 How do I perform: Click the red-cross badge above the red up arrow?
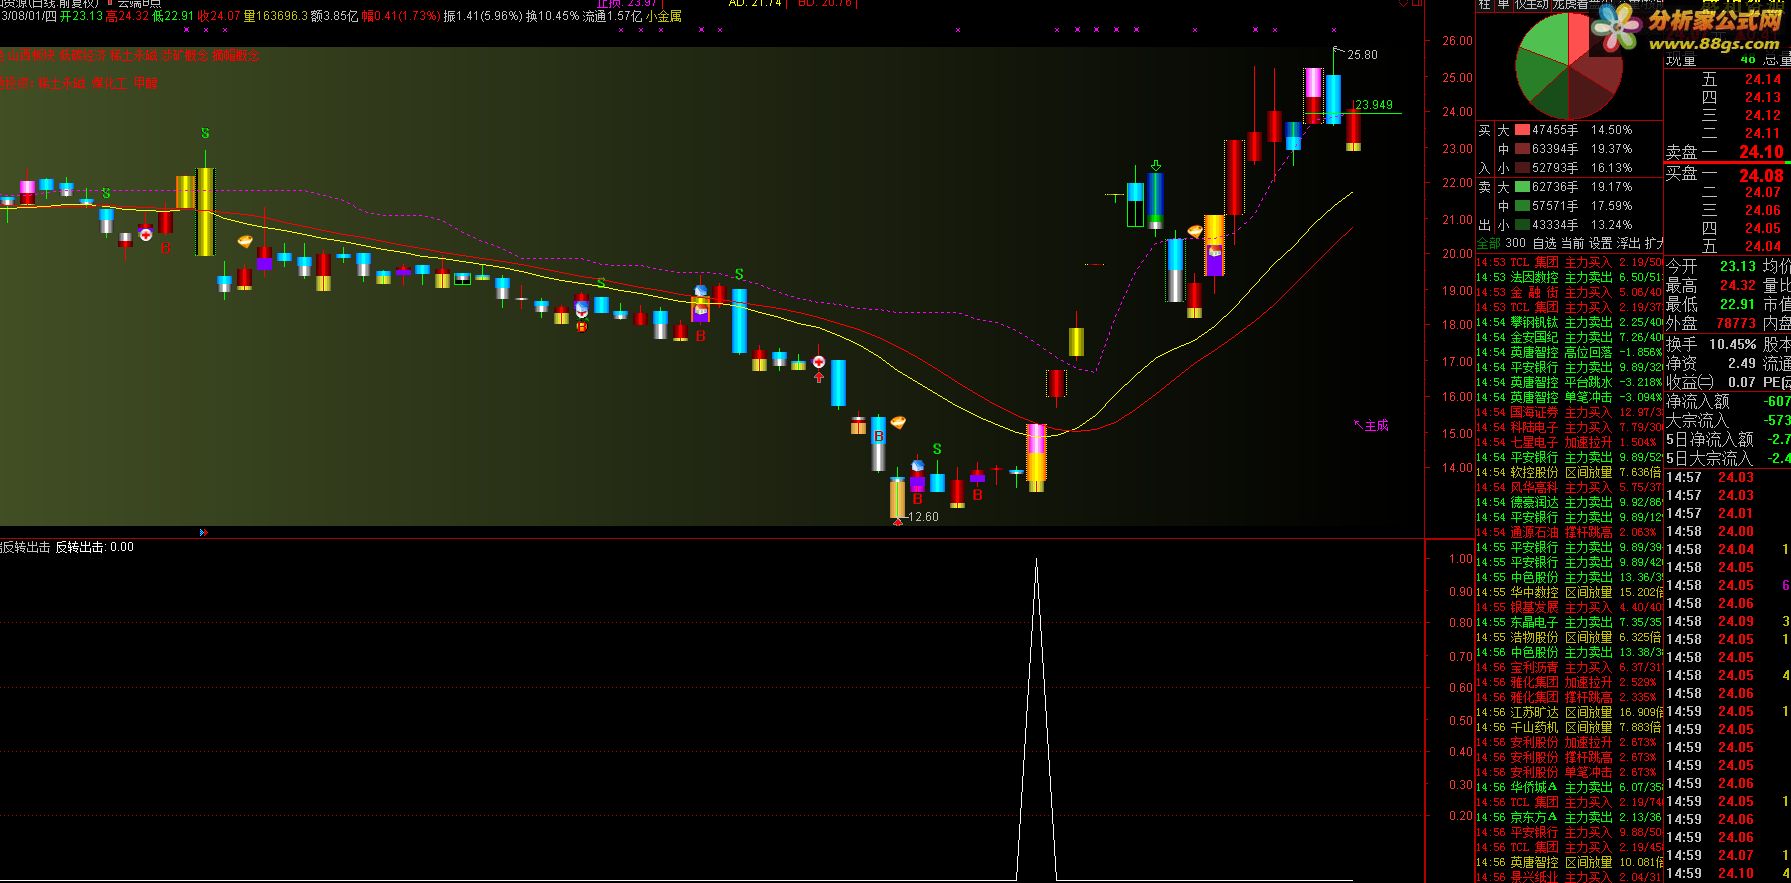tap(819, 361)
